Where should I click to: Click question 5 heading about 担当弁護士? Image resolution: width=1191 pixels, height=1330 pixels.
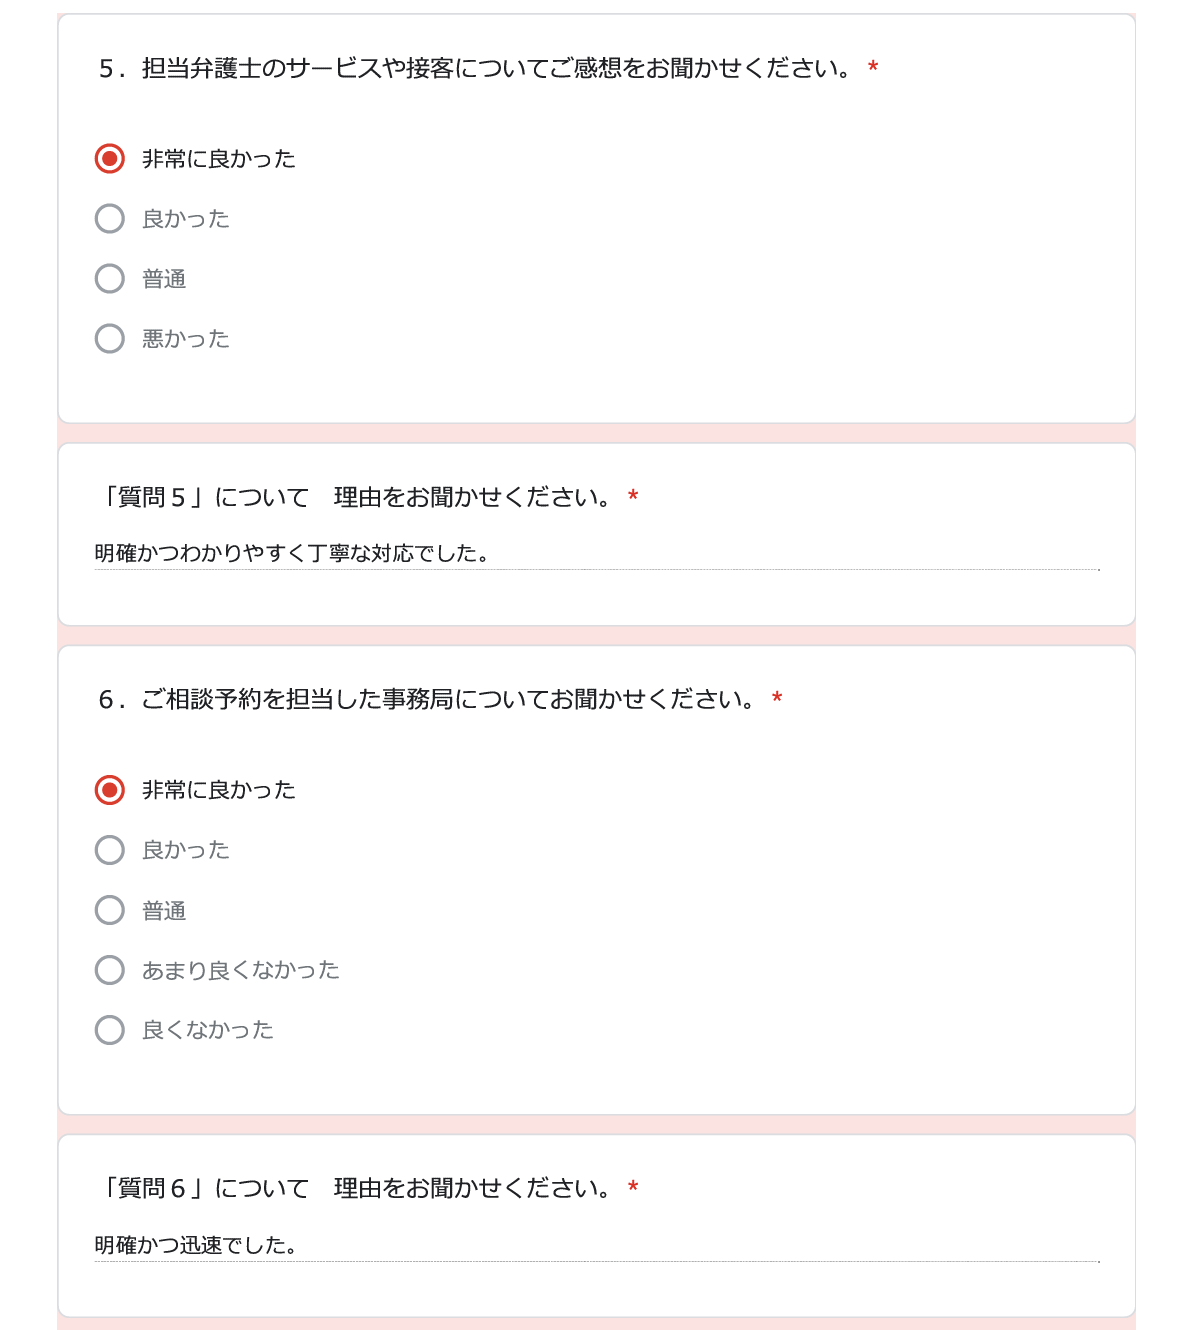[x=476, y=68]
